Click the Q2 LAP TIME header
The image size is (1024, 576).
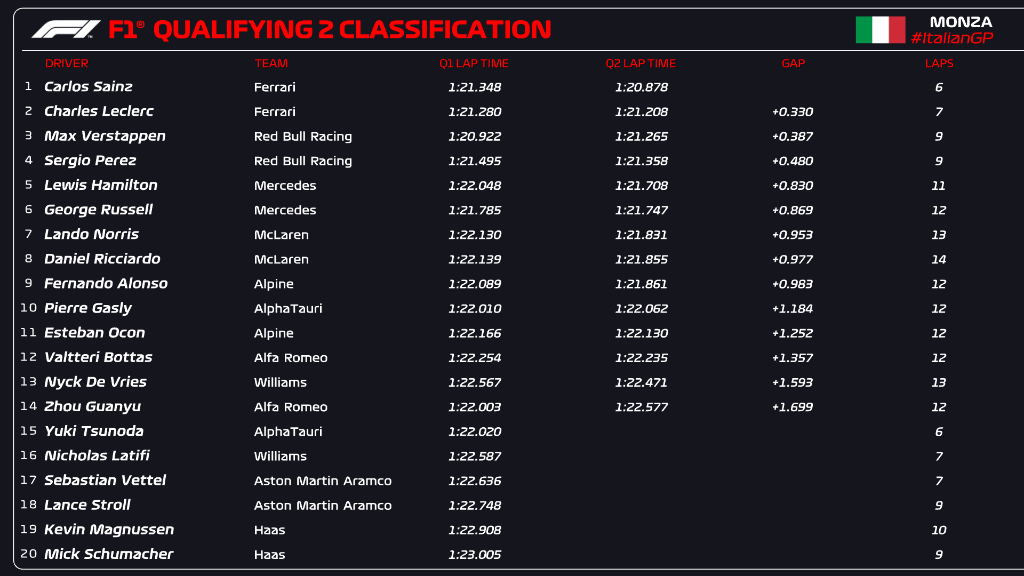pos(641,63)
